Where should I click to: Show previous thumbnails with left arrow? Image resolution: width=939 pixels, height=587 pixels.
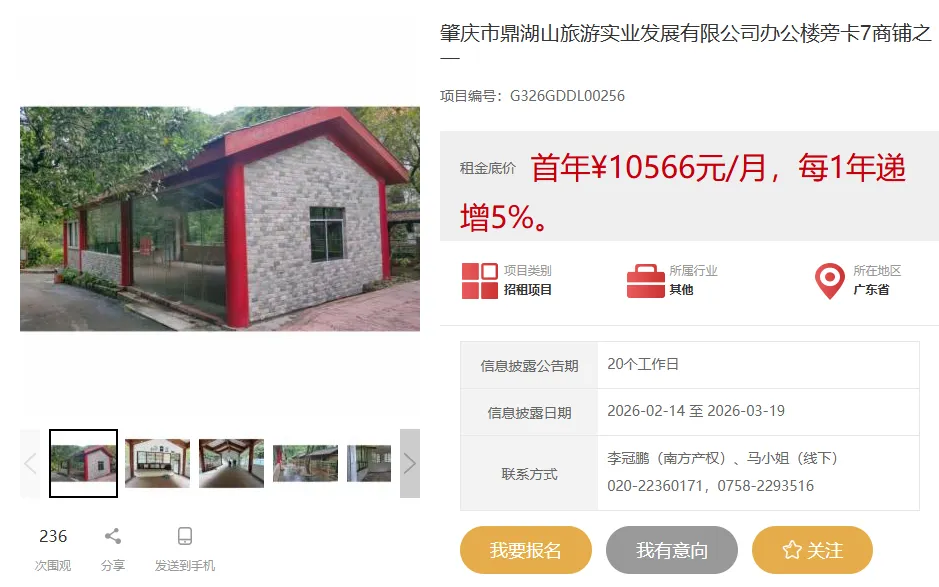[x=30, y=463]
